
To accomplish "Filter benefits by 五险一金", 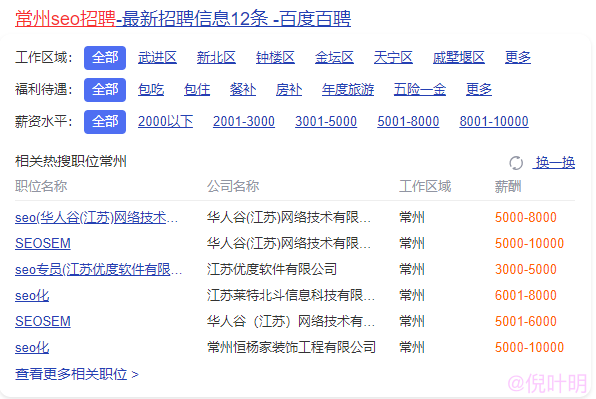I will [x=420, y=90].
